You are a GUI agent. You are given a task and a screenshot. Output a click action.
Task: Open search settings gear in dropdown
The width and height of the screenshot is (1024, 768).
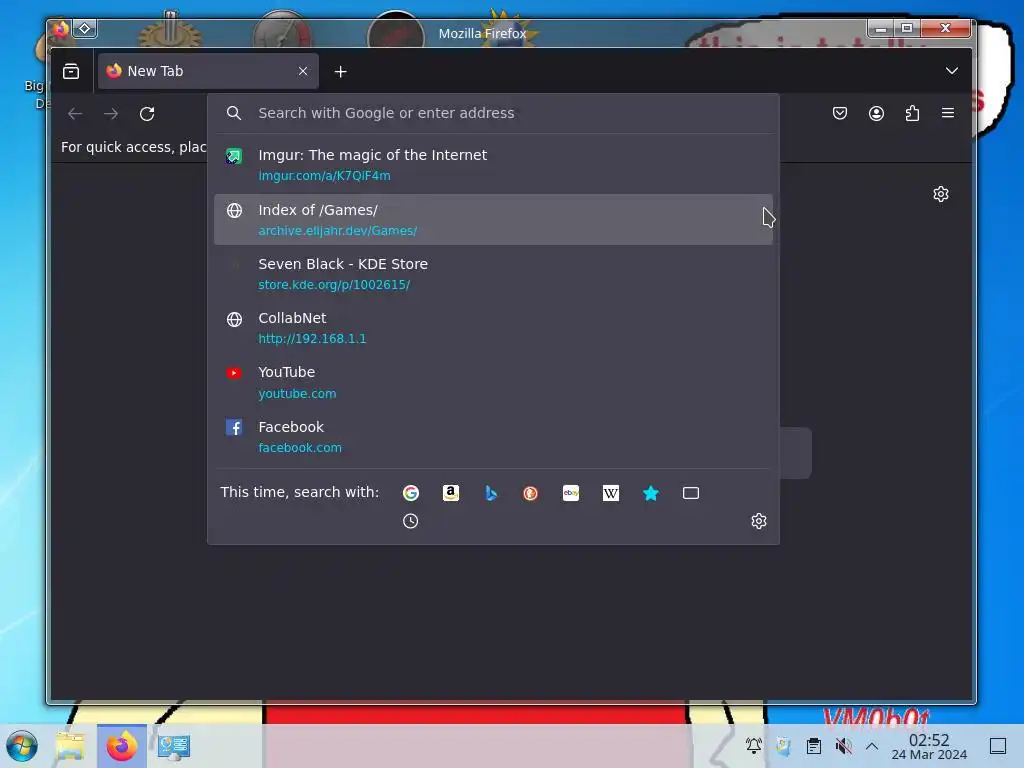click(x=758, y=521)
